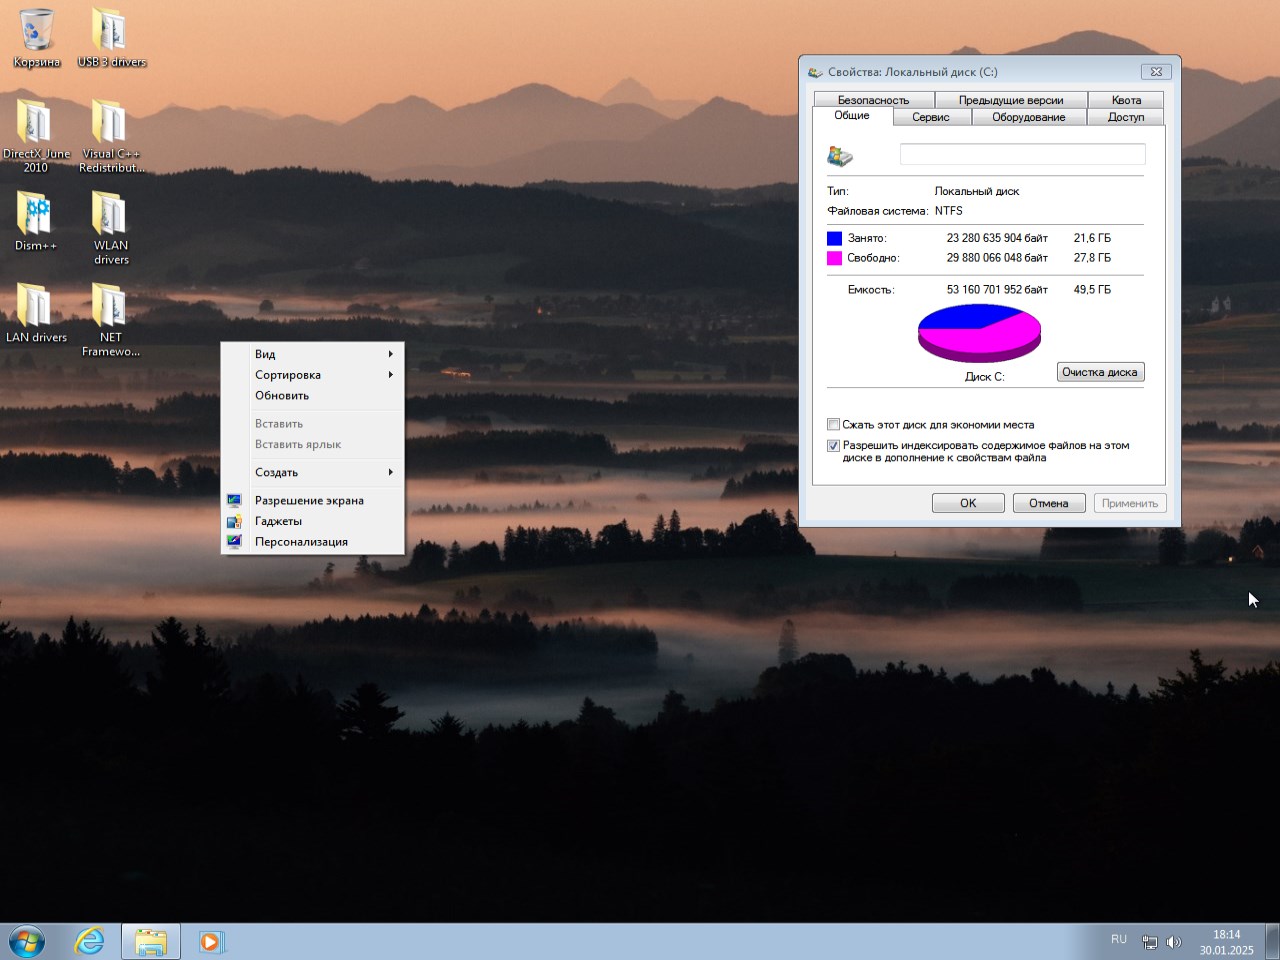Enable compressing the disk to save space

(x=833, y=424)
